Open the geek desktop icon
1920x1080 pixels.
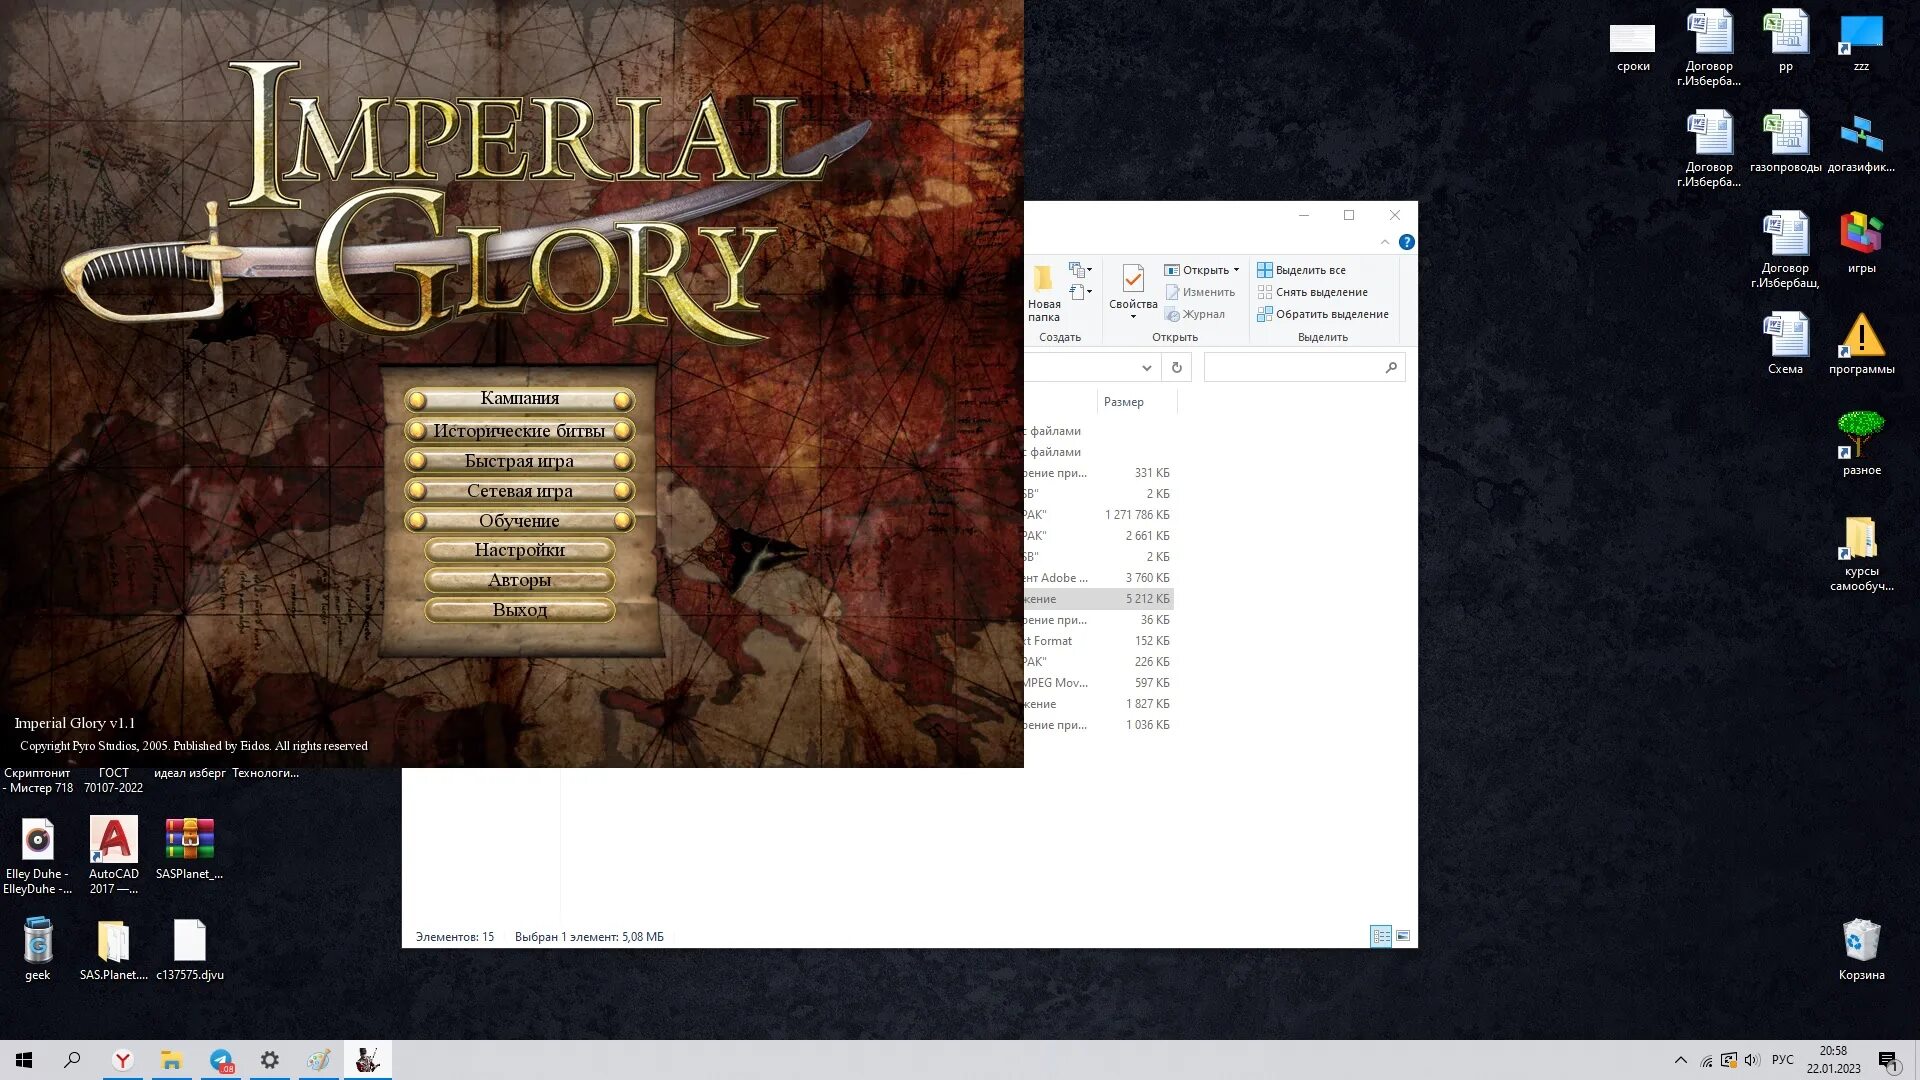(x=37, y=949)
